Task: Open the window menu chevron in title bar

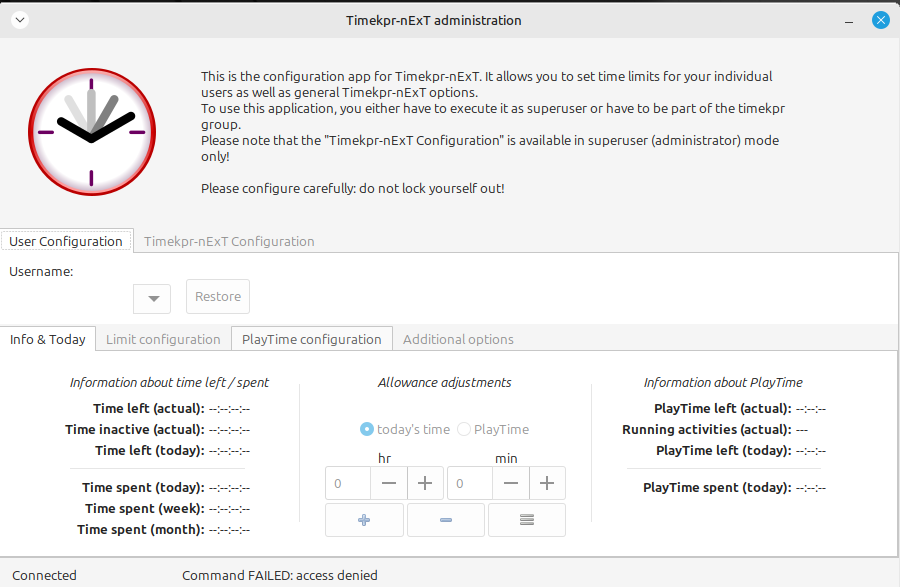Action: click(20, 21)
